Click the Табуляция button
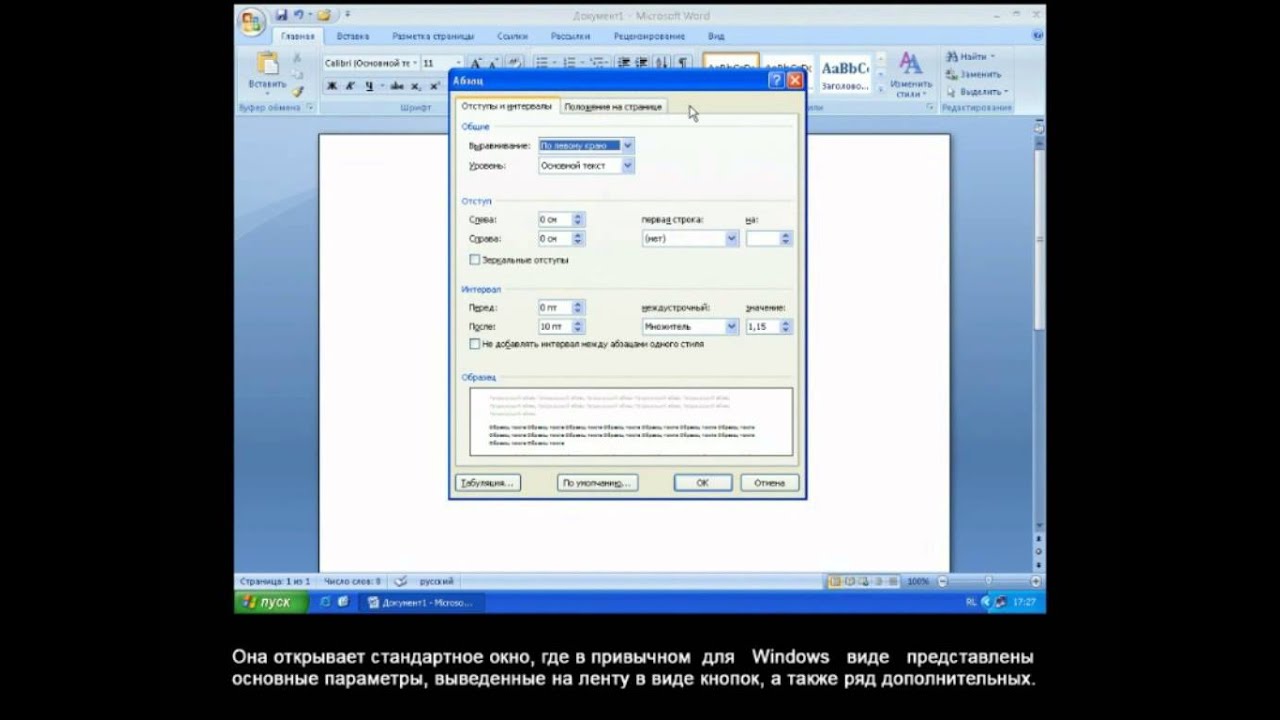The width and height of the screenshot is (1280, 720). tap(487, 483)
